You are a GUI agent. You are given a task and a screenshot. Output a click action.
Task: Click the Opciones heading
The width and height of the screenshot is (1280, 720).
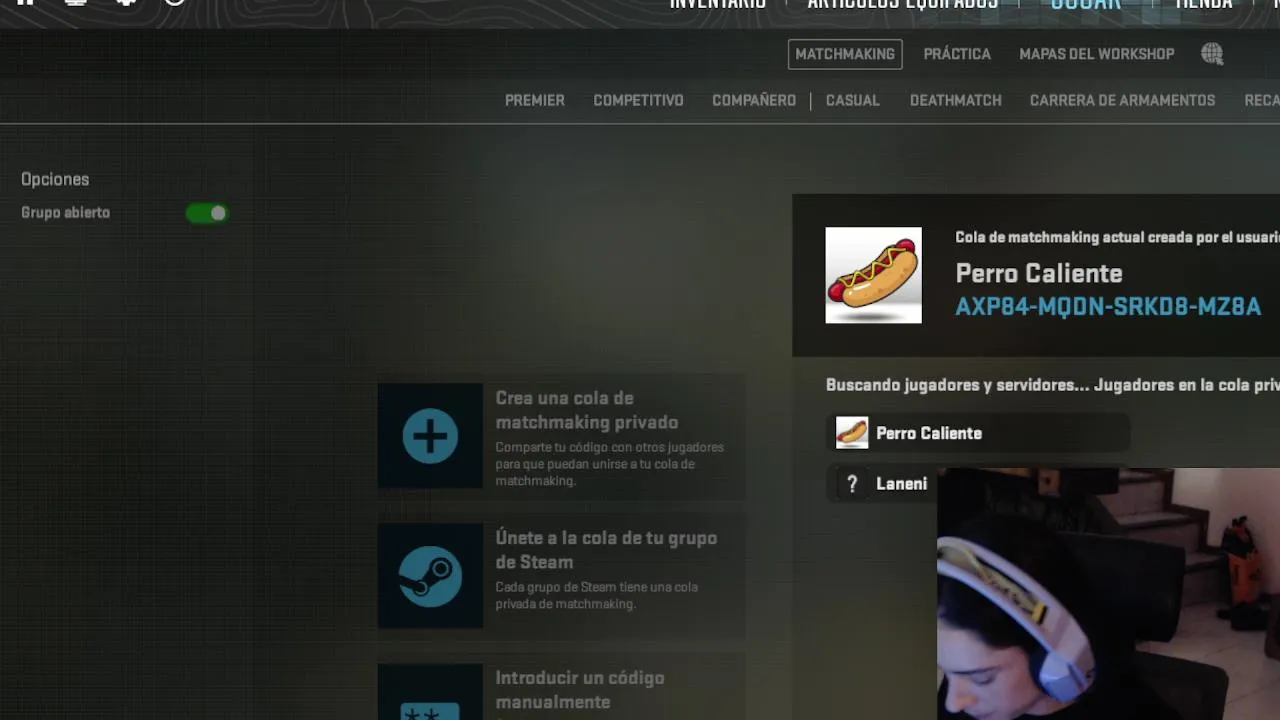[55, 179]
